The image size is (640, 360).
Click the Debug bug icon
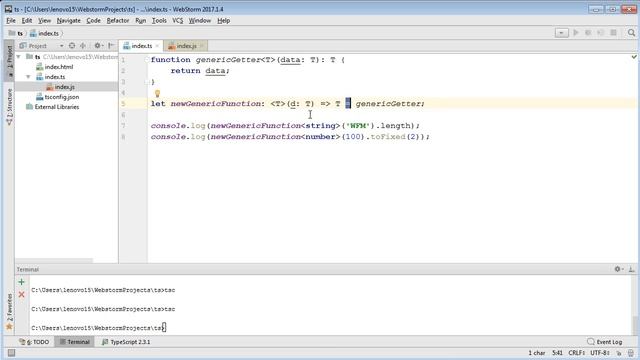[x=588, y=33]
